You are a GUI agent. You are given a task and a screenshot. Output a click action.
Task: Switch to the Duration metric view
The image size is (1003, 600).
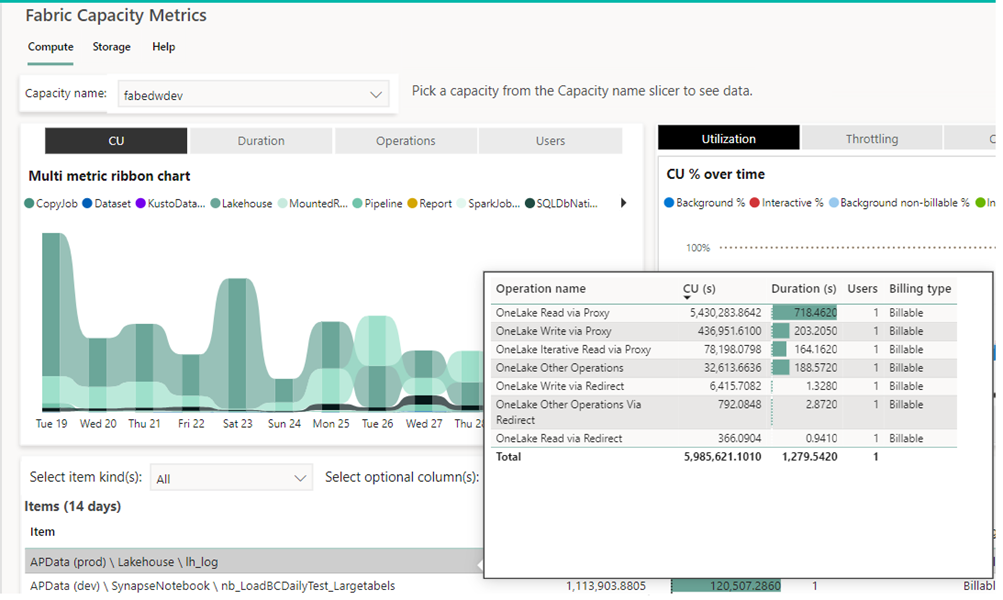[260, 140]
